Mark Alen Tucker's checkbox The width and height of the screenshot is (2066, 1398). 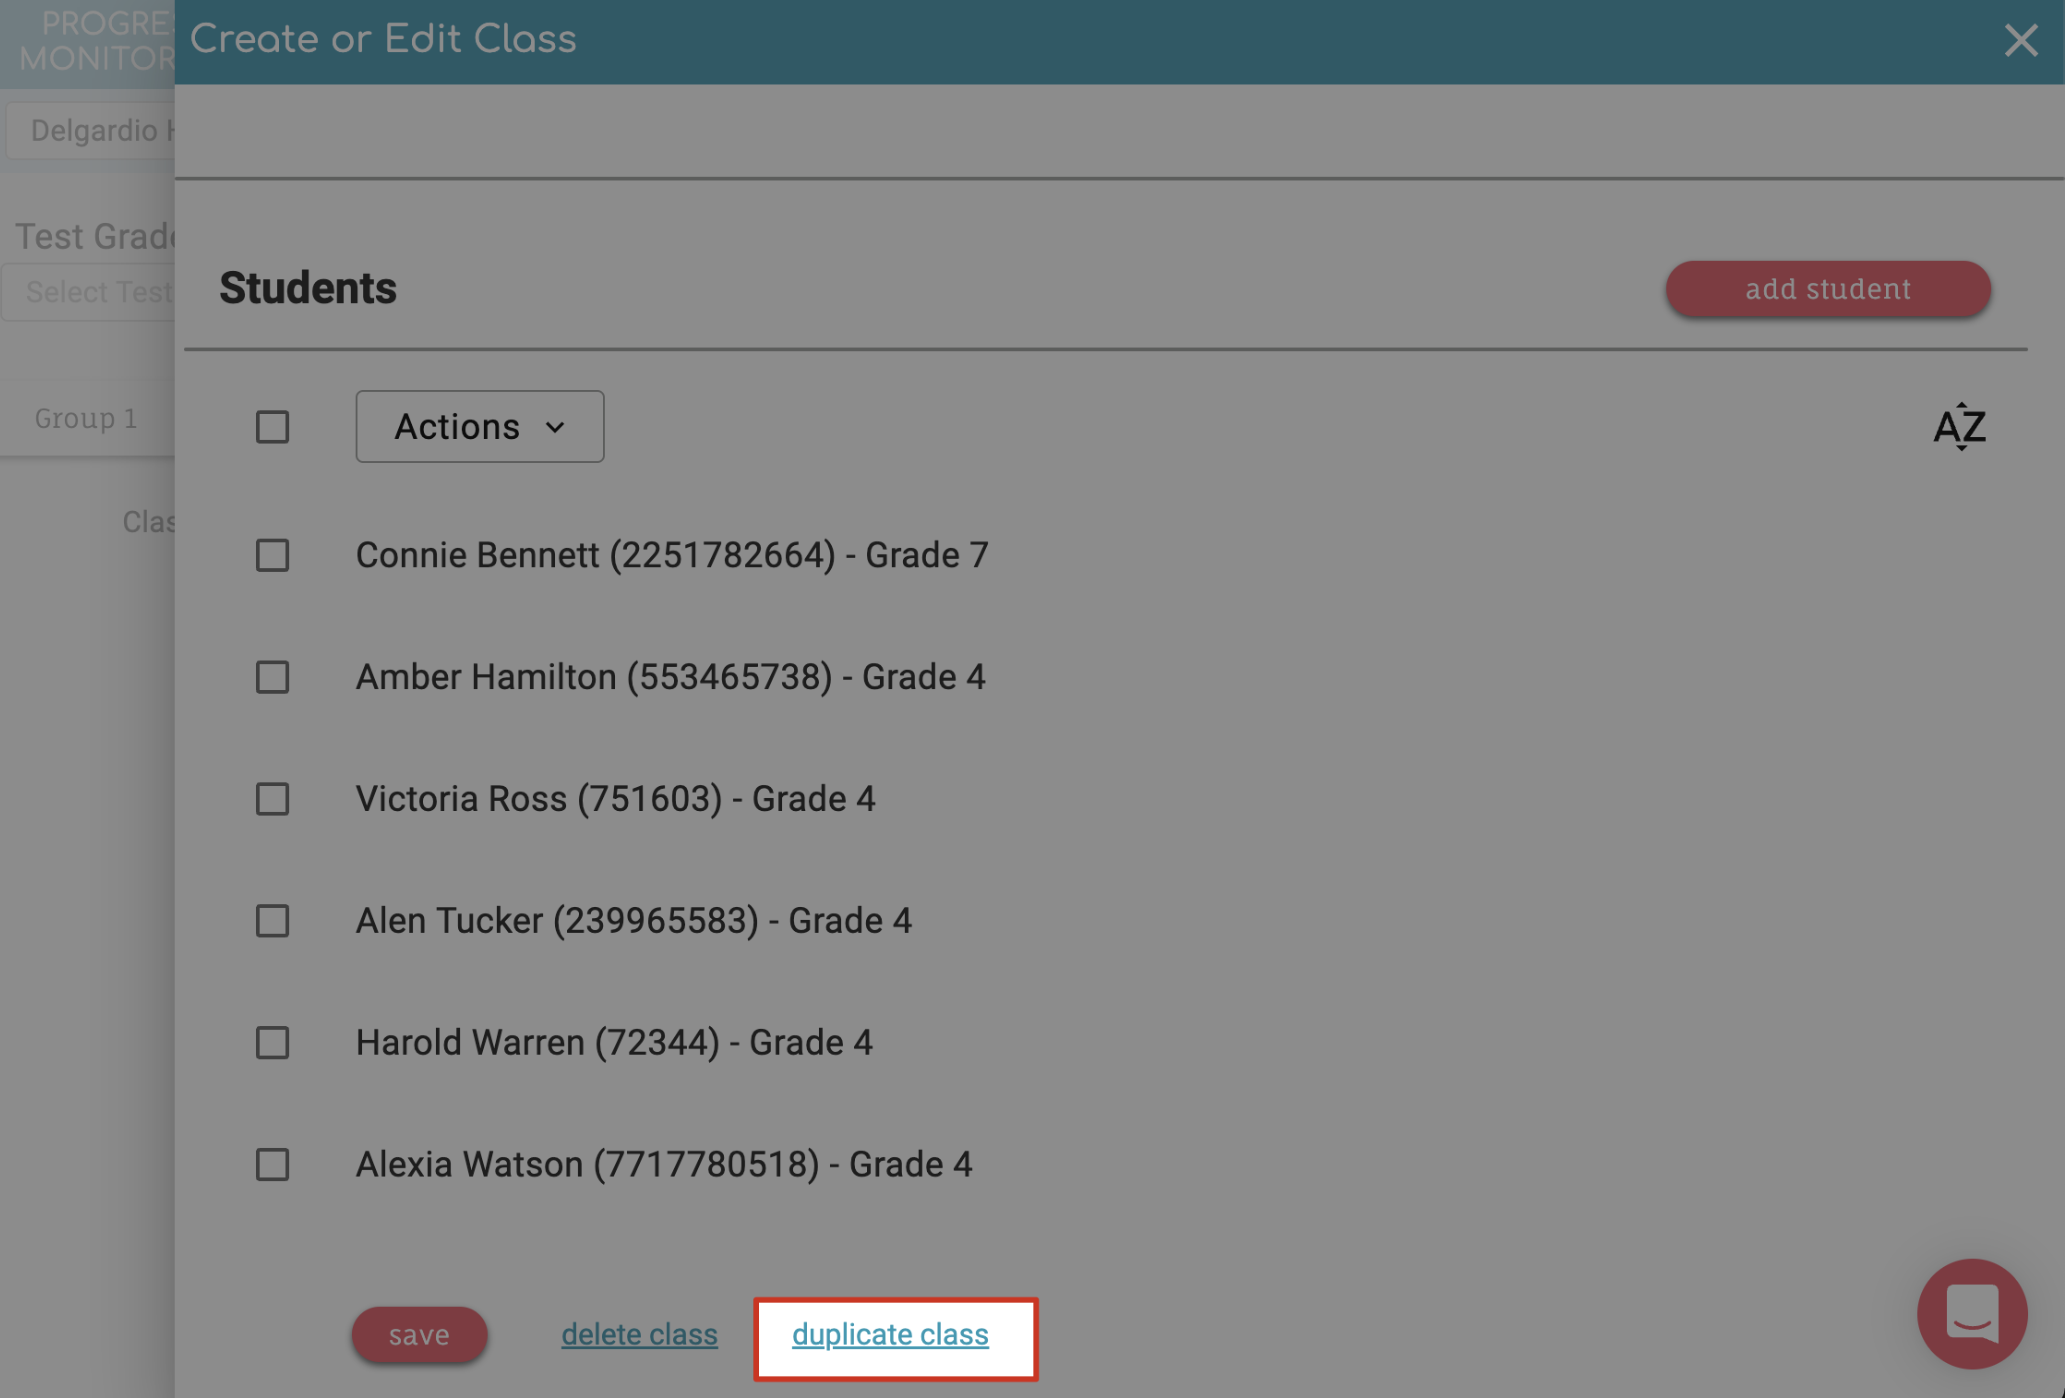pos(272,921)
